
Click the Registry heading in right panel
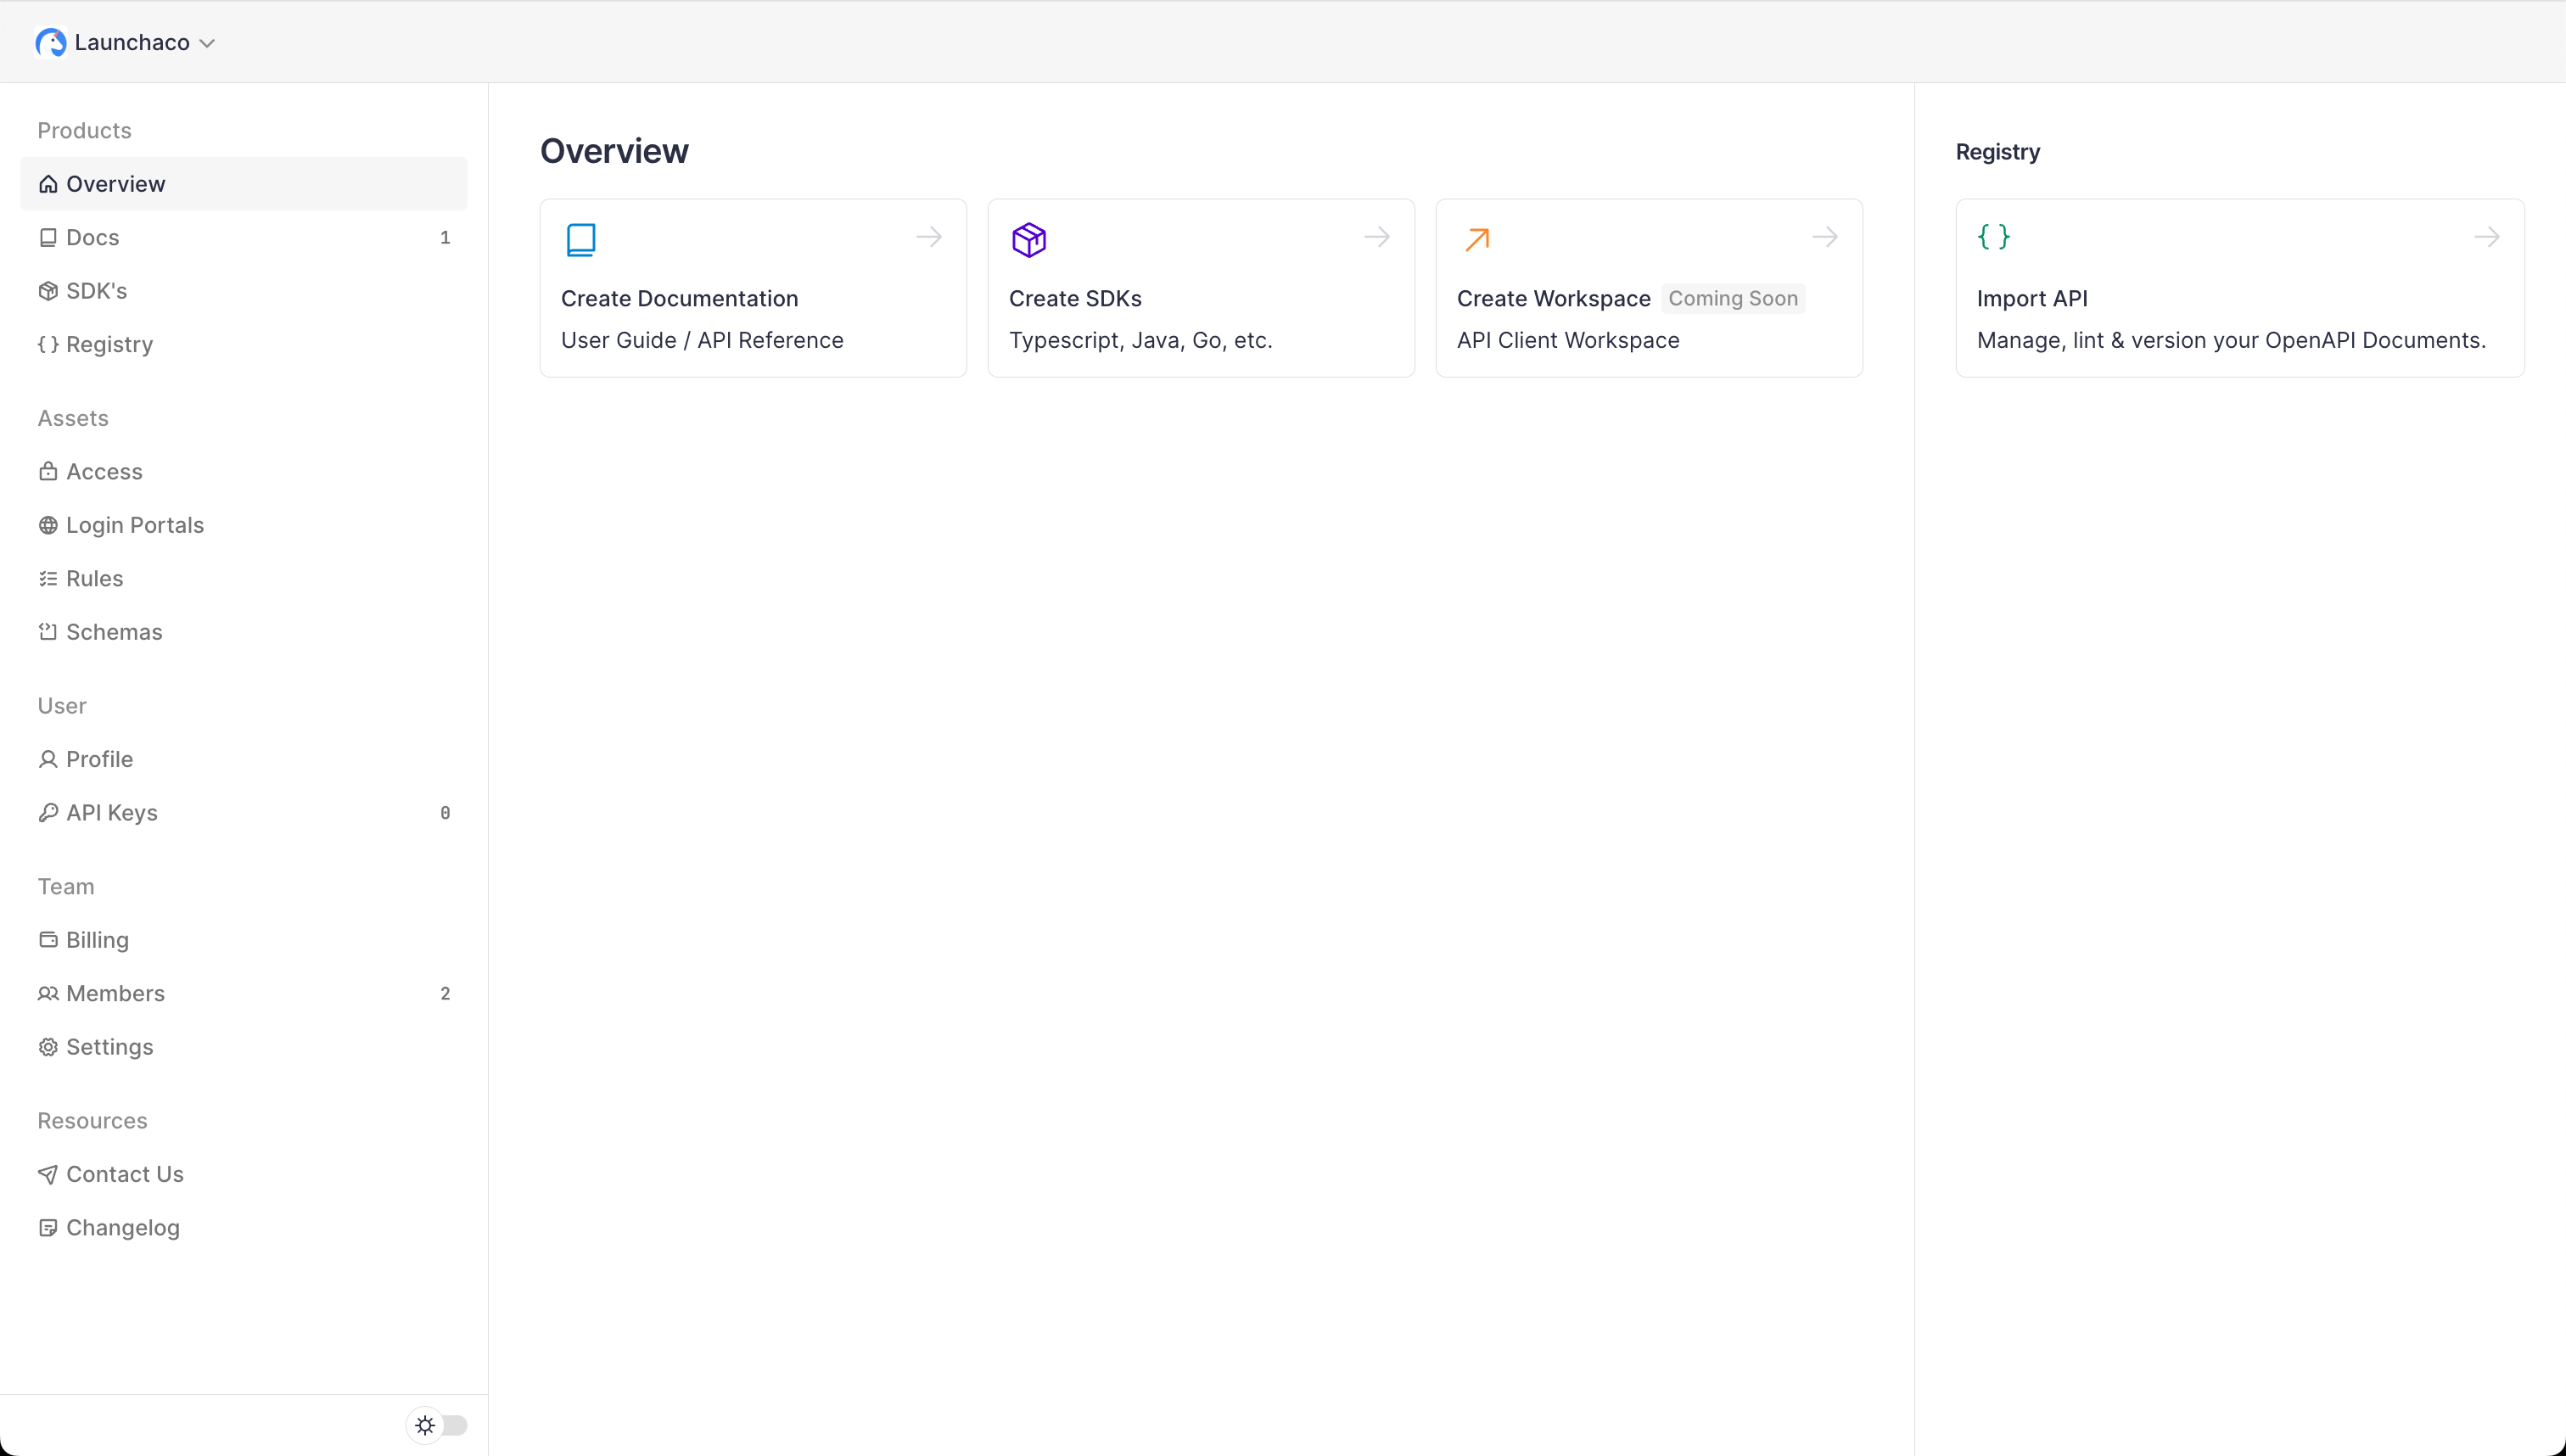coord(1998,152)
